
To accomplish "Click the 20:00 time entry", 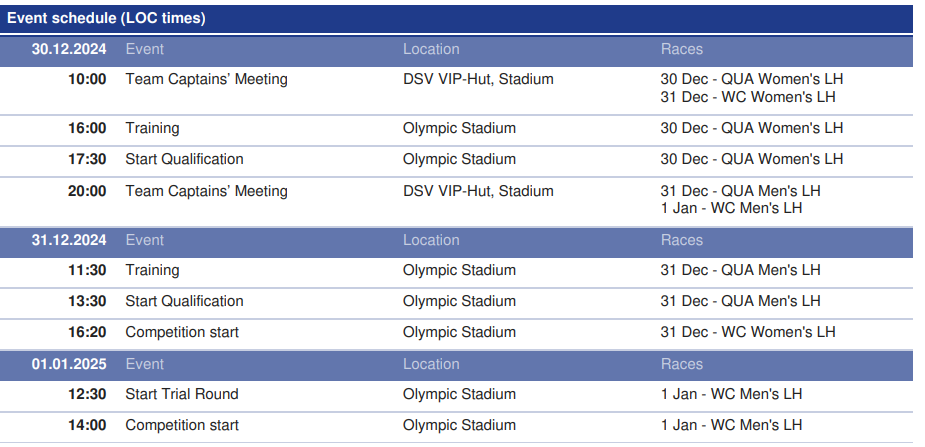I will 87,191.
